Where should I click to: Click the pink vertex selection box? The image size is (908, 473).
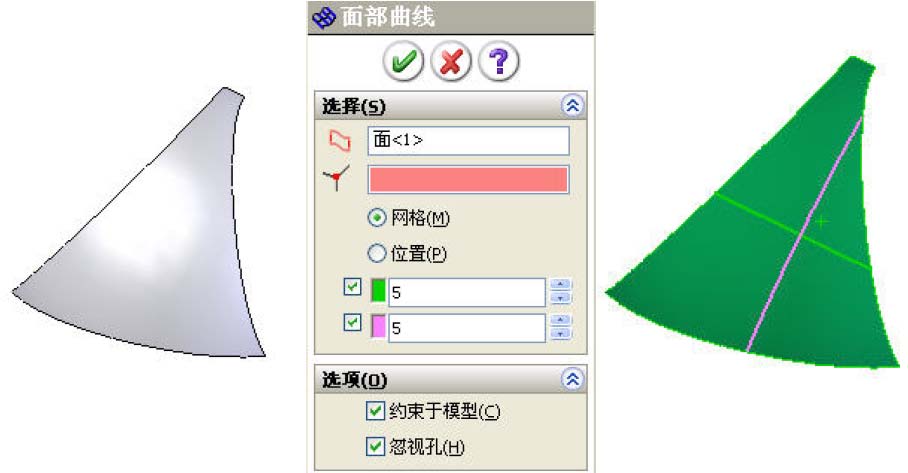[x=468, y=179]
